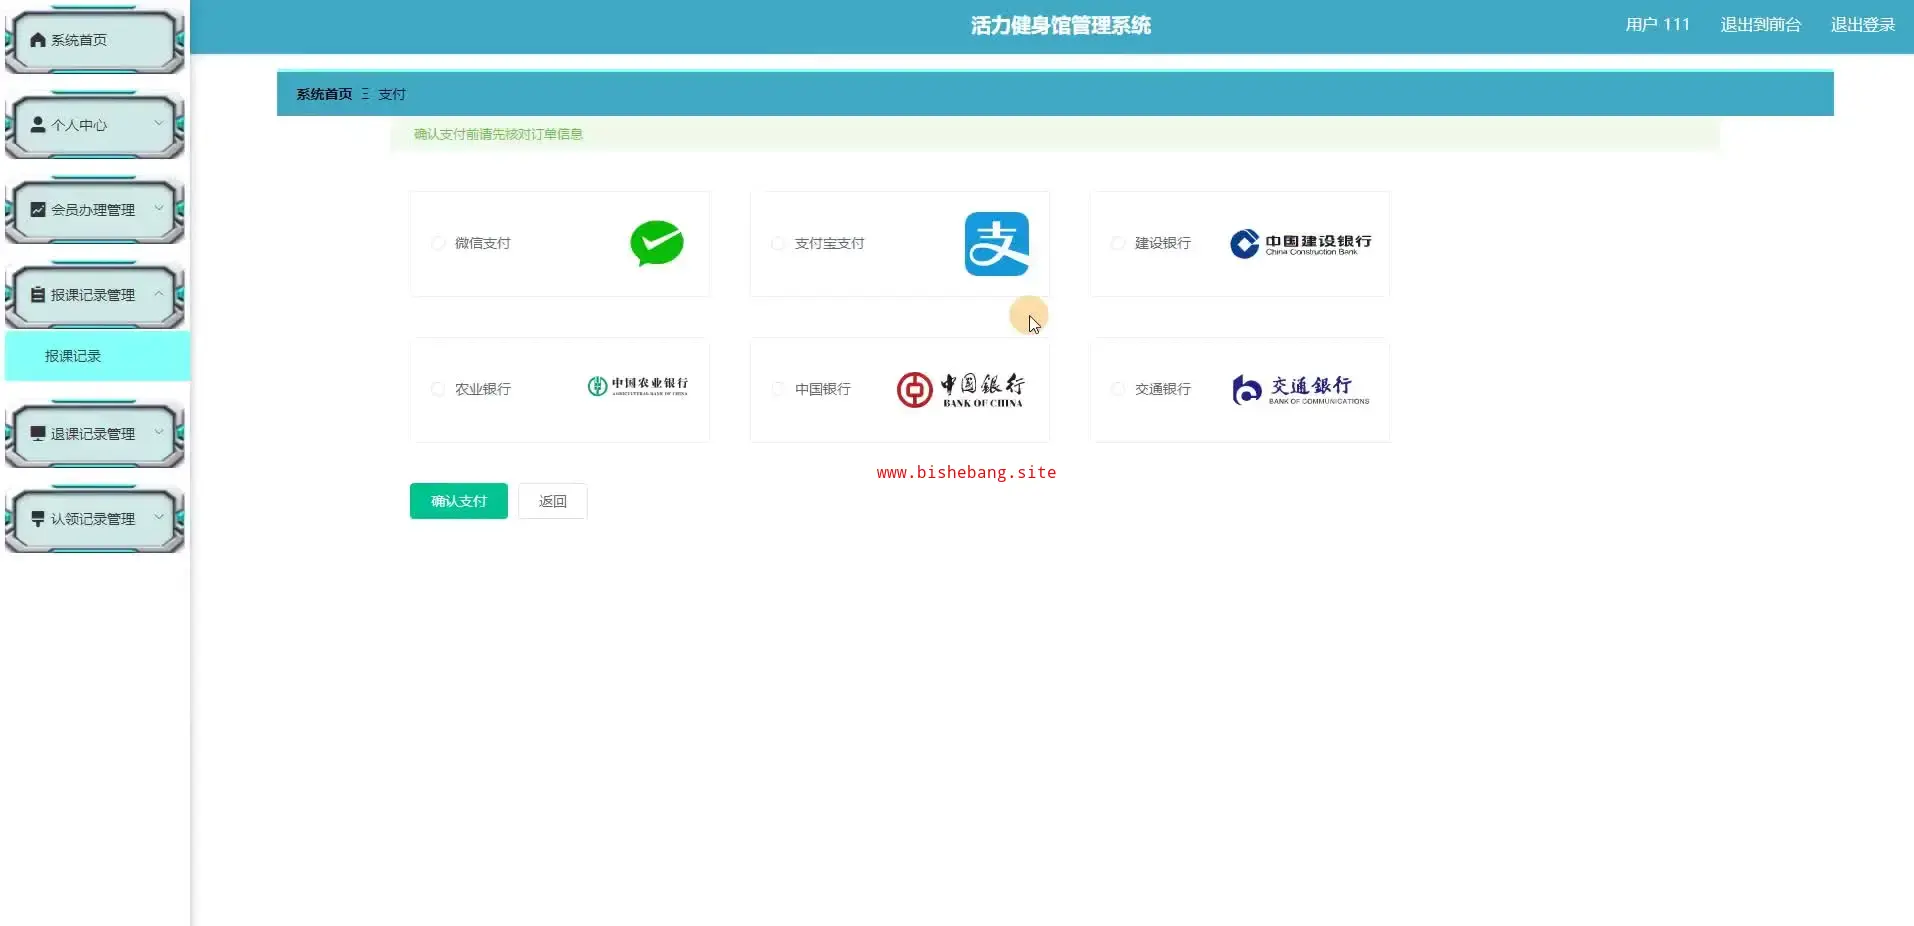
Task: Click the 活力健身馆管理系统 title
Action: (x=1061, y=25)
